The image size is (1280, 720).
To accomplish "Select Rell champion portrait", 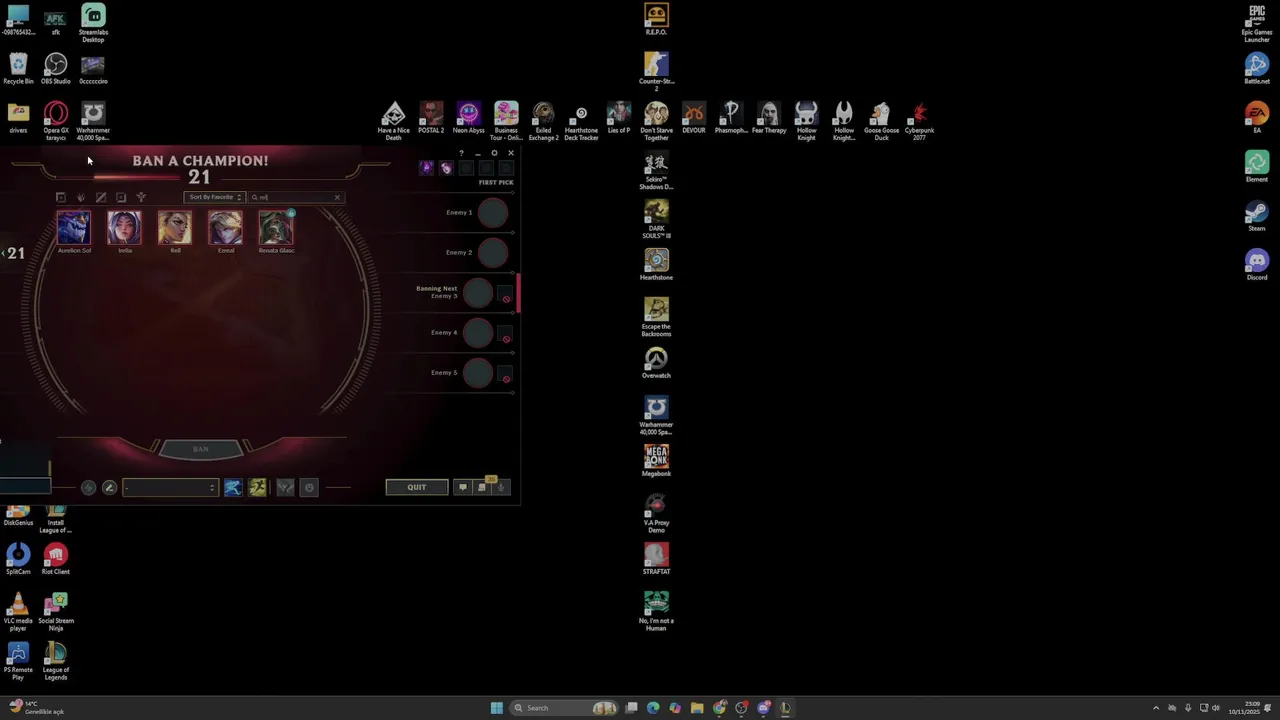I will (x=175, y=228).
